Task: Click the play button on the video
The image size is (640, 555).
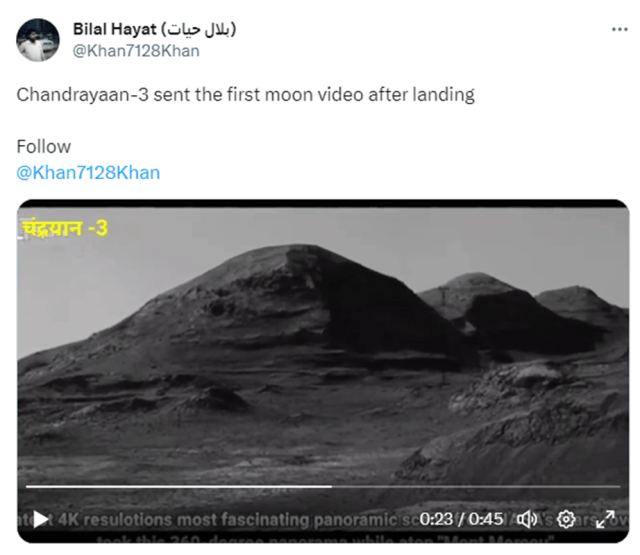Action: [40, 519]
